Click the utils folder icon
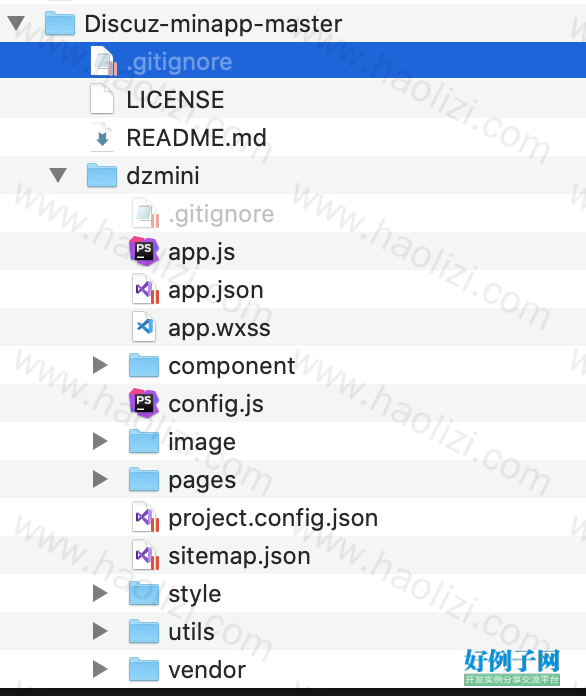 (x=144, y=631)
